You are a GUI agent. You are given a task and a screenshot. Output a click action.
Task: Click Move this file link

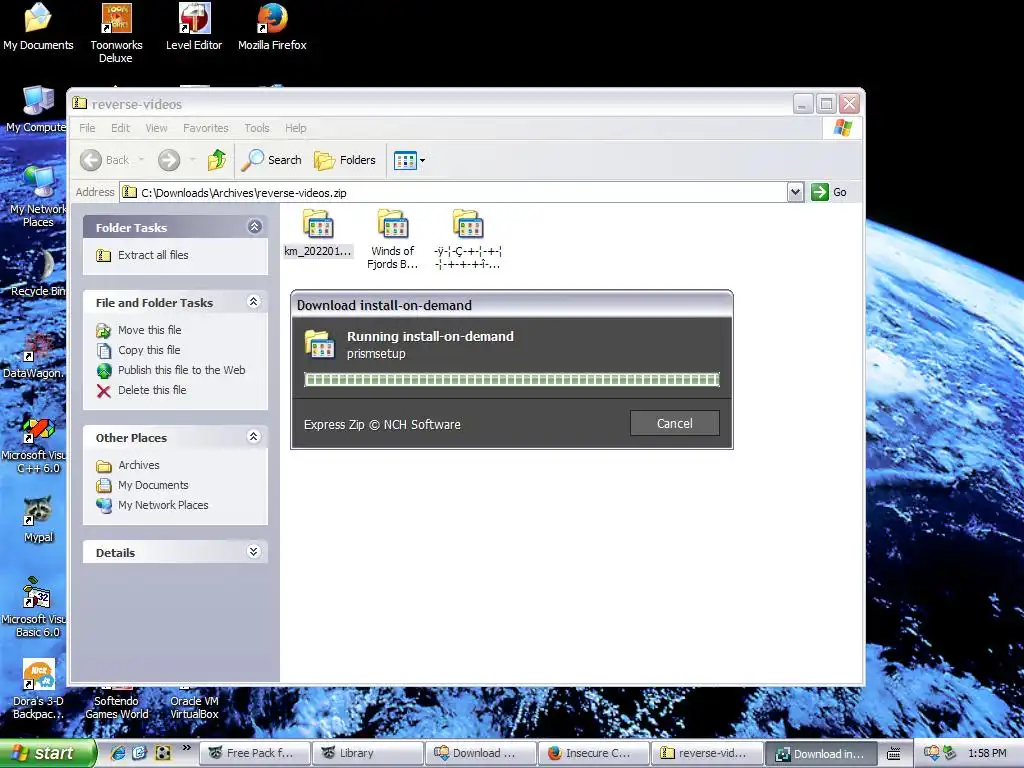point(138,330)
